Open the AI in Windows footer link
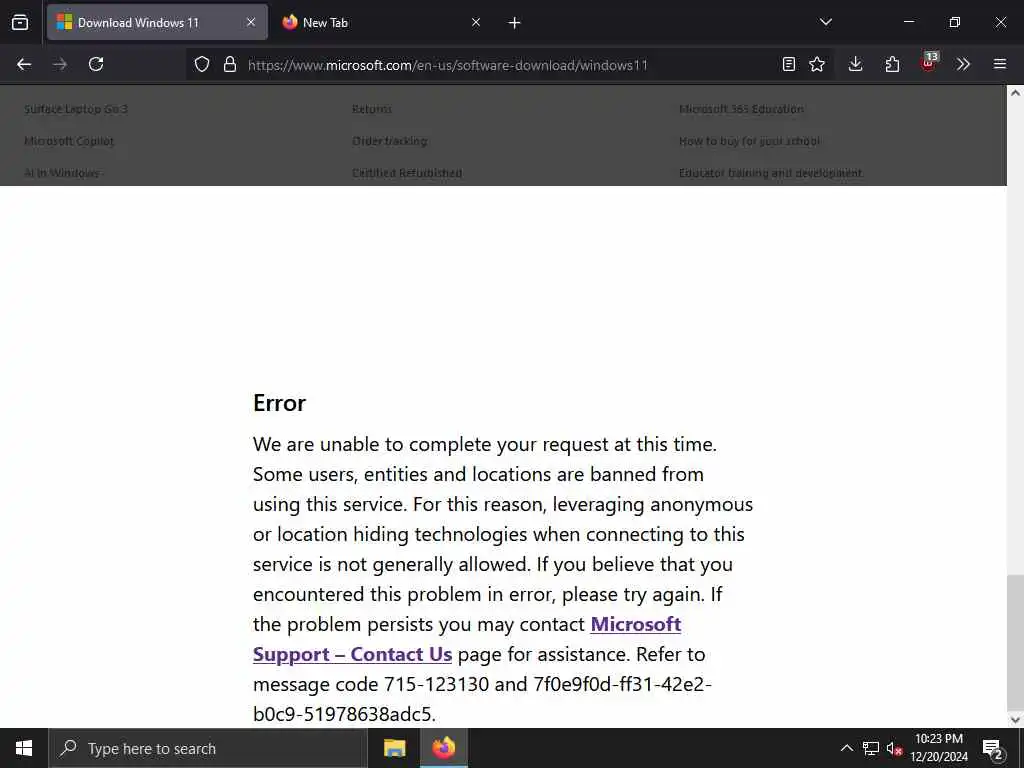This screenshot has width=1024, height=768. point(62,173)
